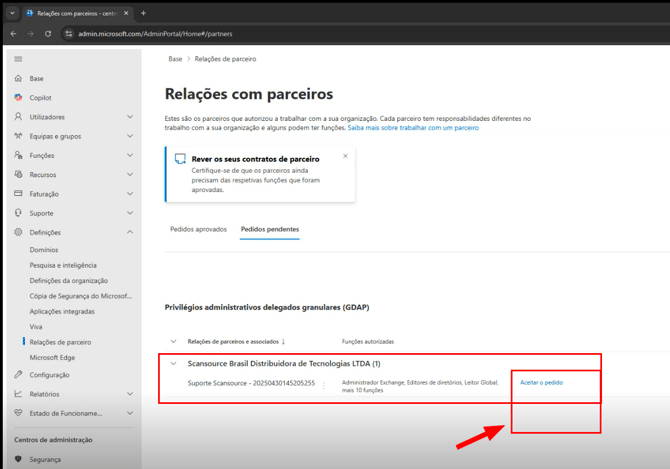Reload the page with browser refresh icon
This screenshot has width=670, height=469.
[x=47, y=33]
